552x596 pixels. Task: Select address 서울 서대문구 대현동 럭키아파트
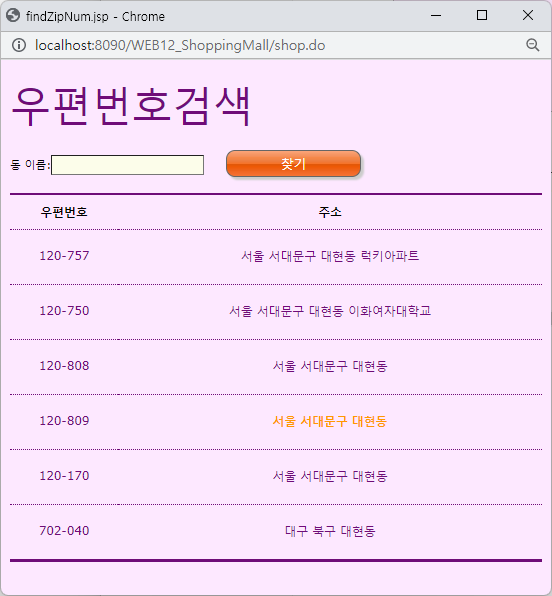(330, 256)
